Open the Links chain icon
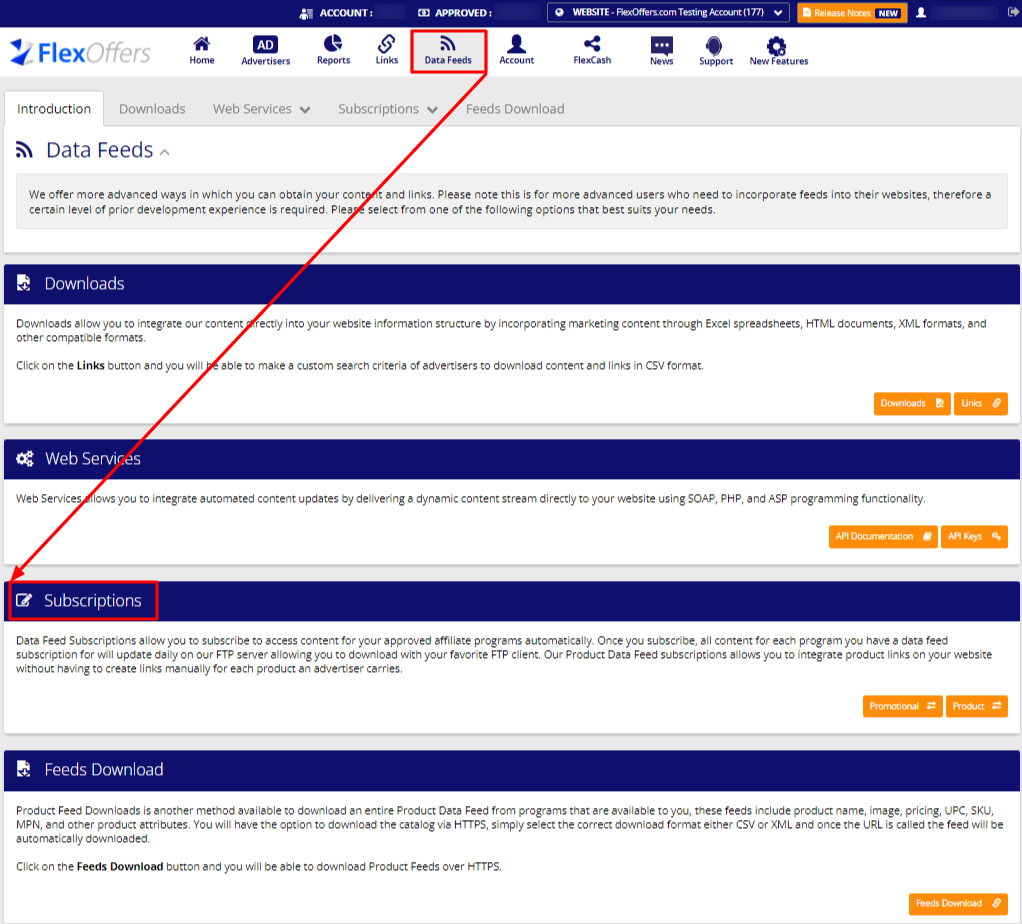Screen dimensions: 1022x924 (387, 44)
